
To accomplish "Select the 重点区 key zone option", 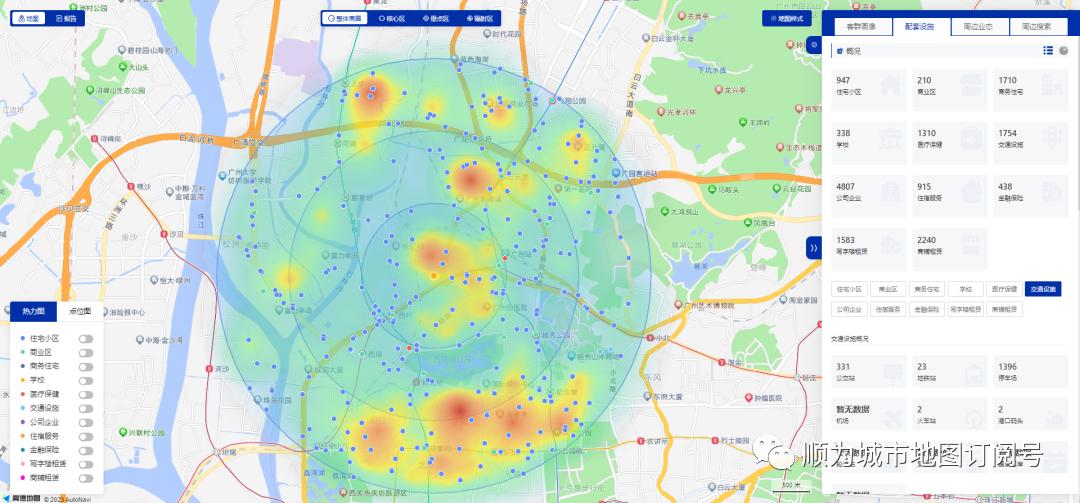I will (435, 19).
